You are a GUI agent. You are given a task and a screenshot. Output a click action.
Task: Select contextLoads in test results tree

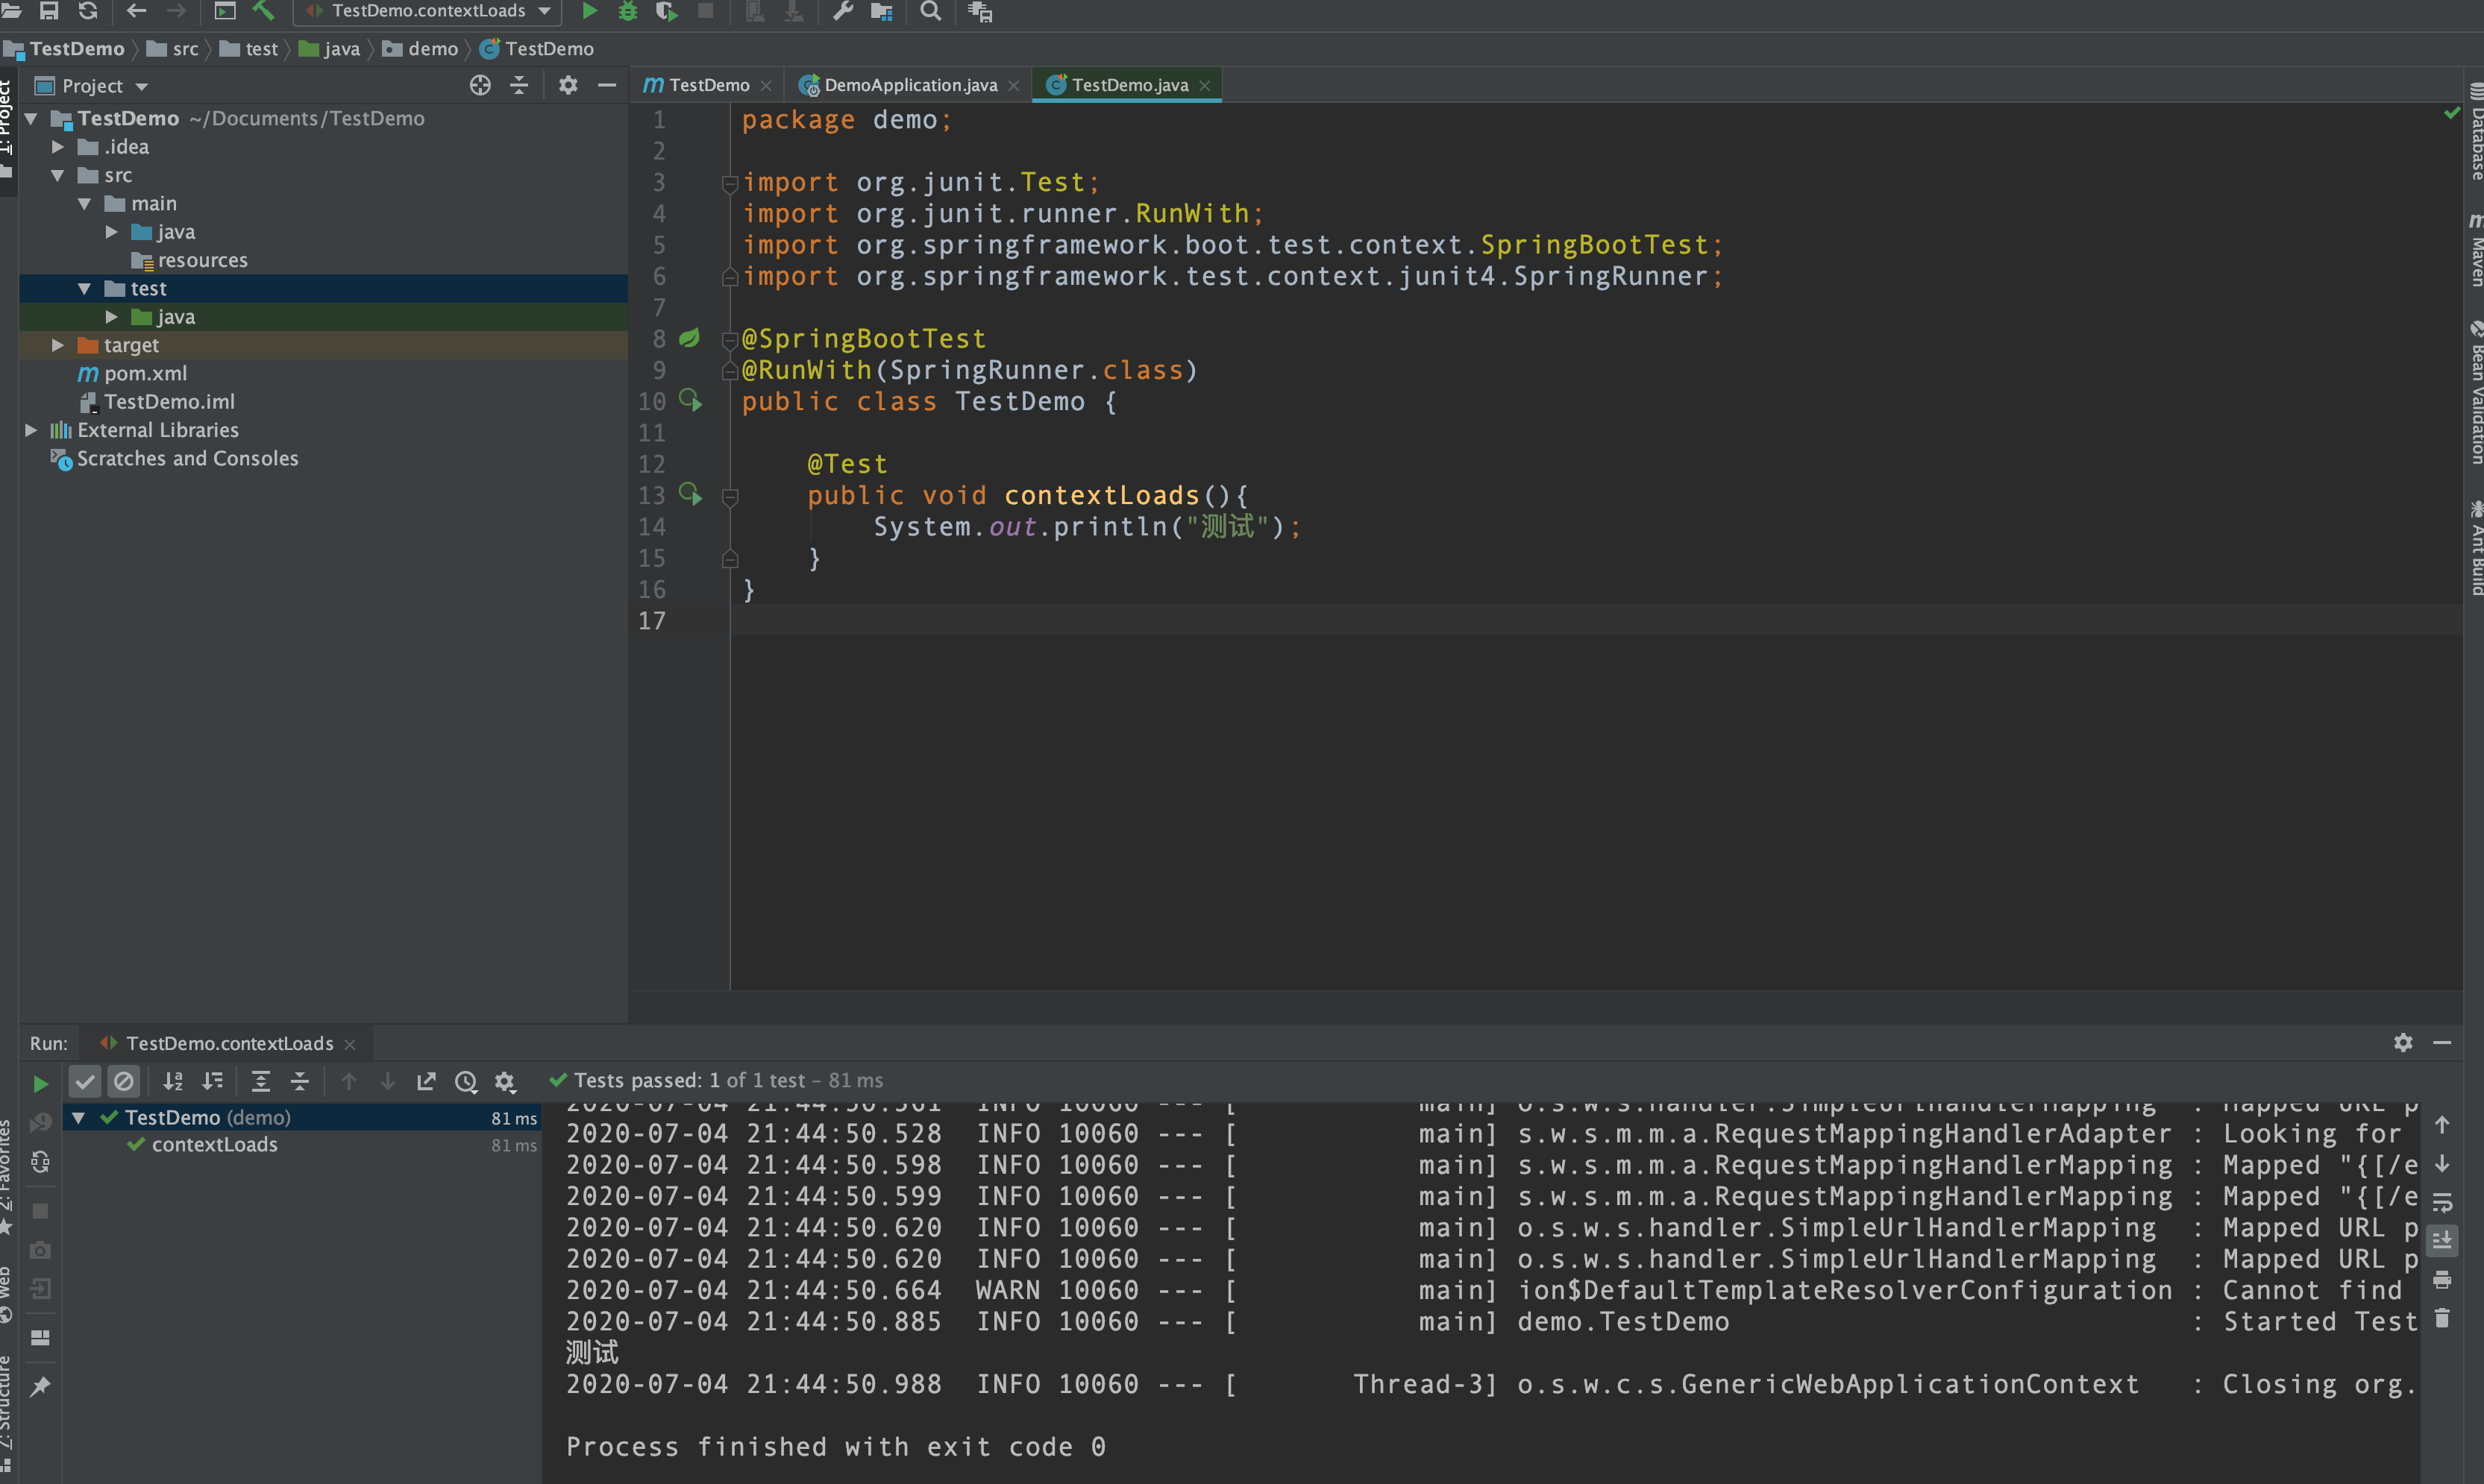pos(214,1145)
